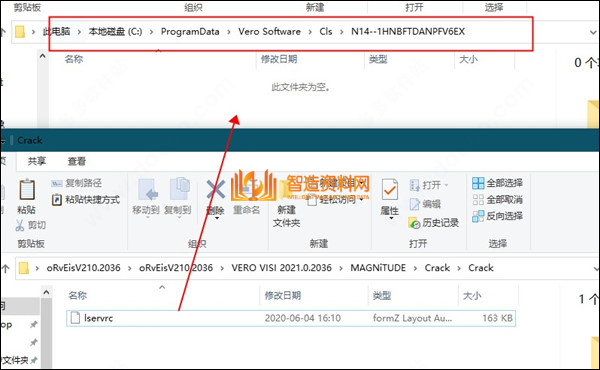The width and height of the screenshot is (600, 370).
Task: Click the Crack window title text
Action: click(x=30, y=140)
